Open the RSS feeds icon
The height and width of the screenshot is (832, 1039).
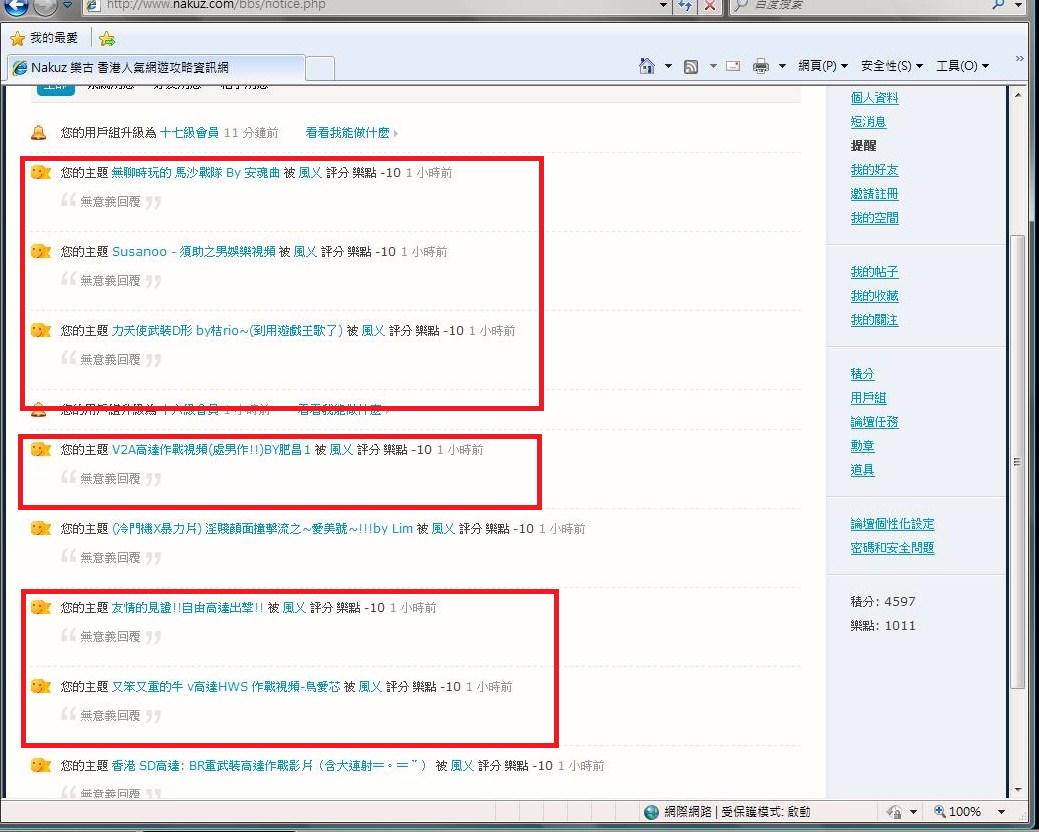click(690, 66)
